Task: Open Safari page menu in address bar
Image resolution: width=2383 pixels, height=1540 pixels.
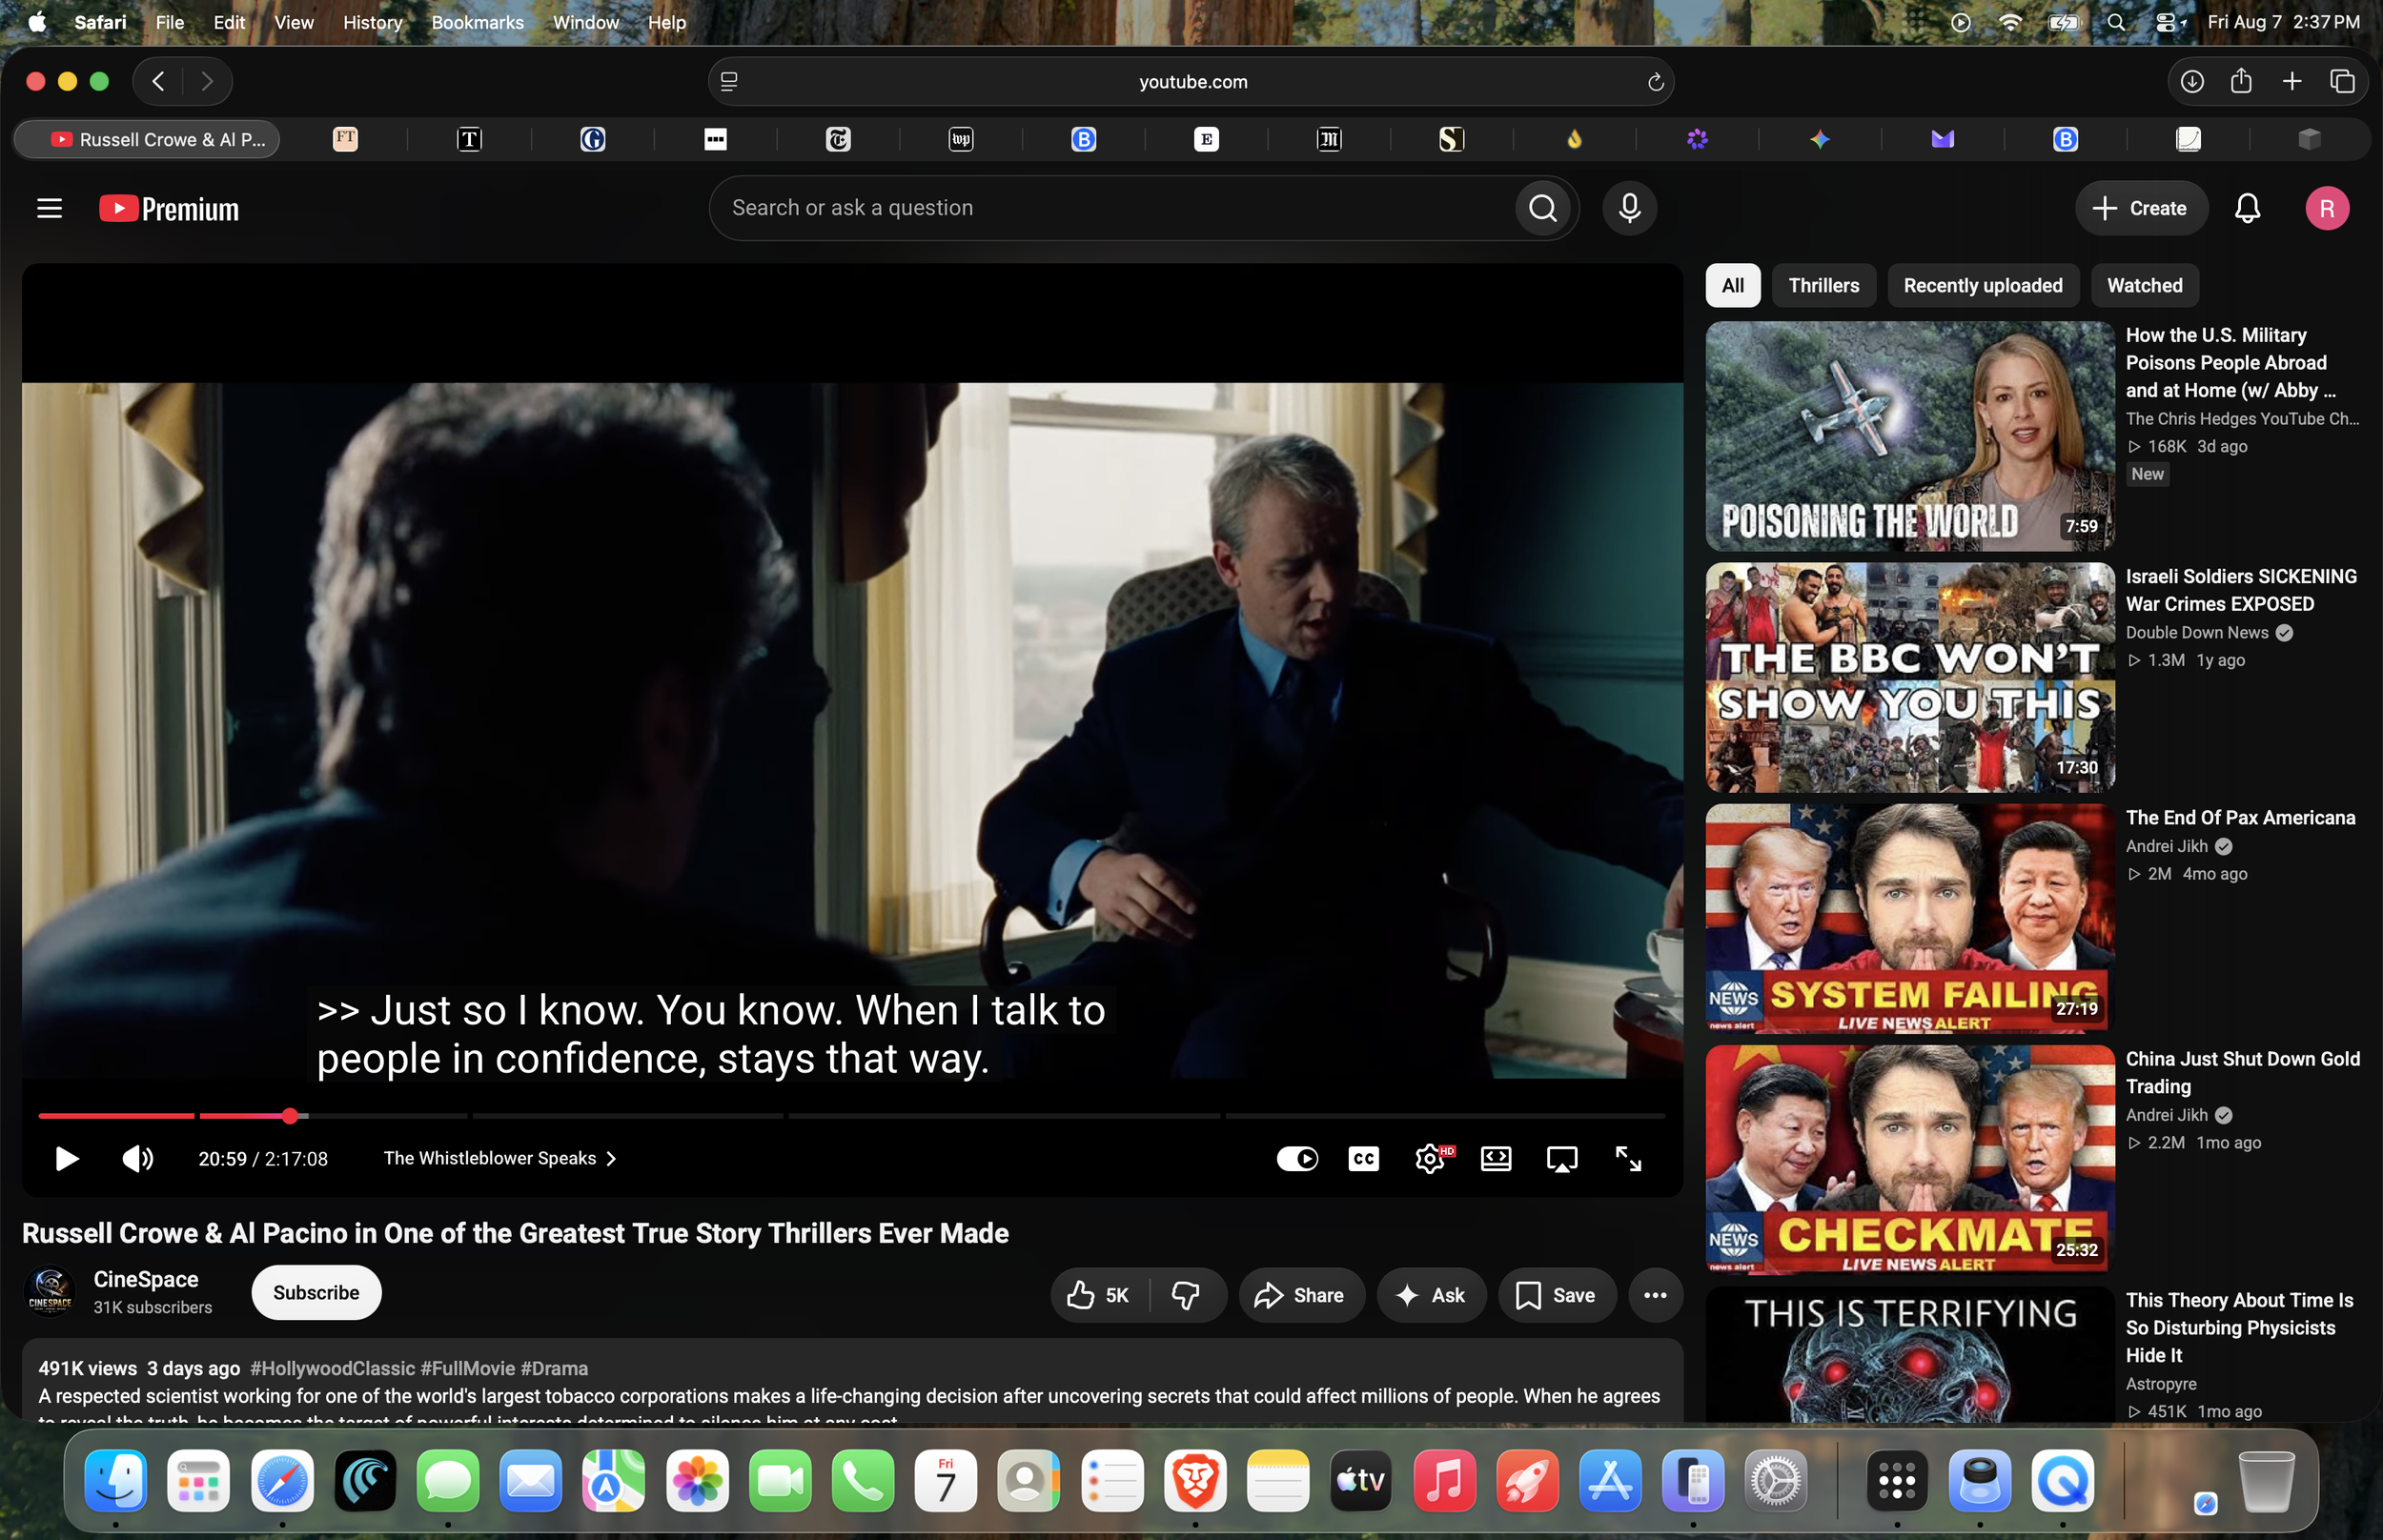Action: click(729, 82)
